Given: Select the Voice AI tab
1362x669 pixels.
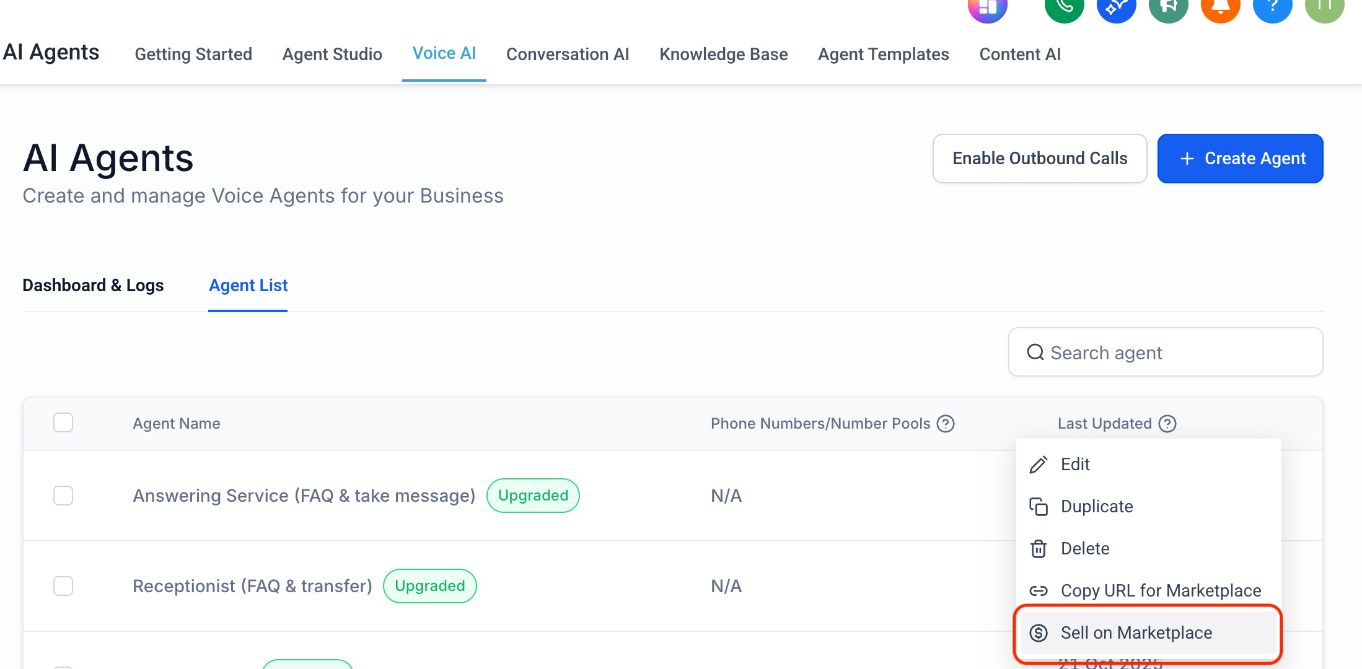Looking at the screenshot, I should (444, 53).
